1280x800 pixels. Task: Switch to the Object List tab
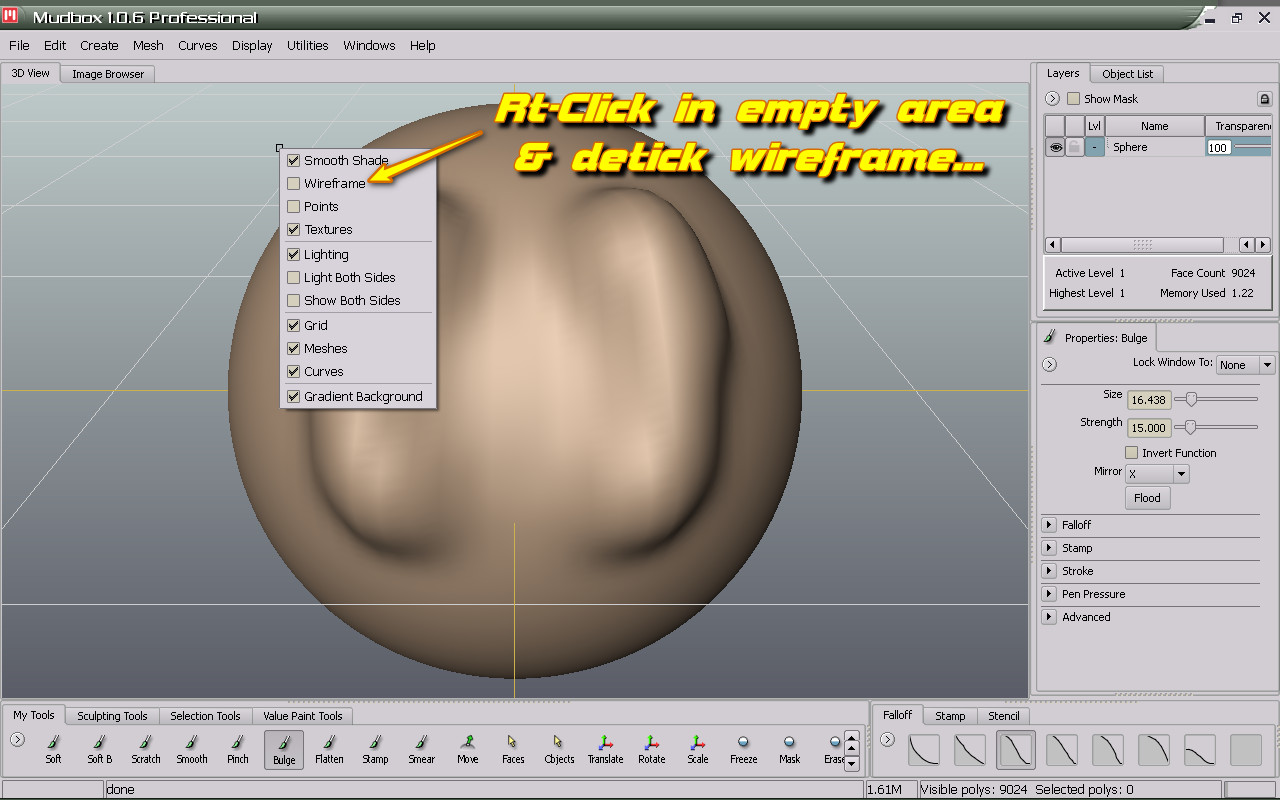(1128, 74)
